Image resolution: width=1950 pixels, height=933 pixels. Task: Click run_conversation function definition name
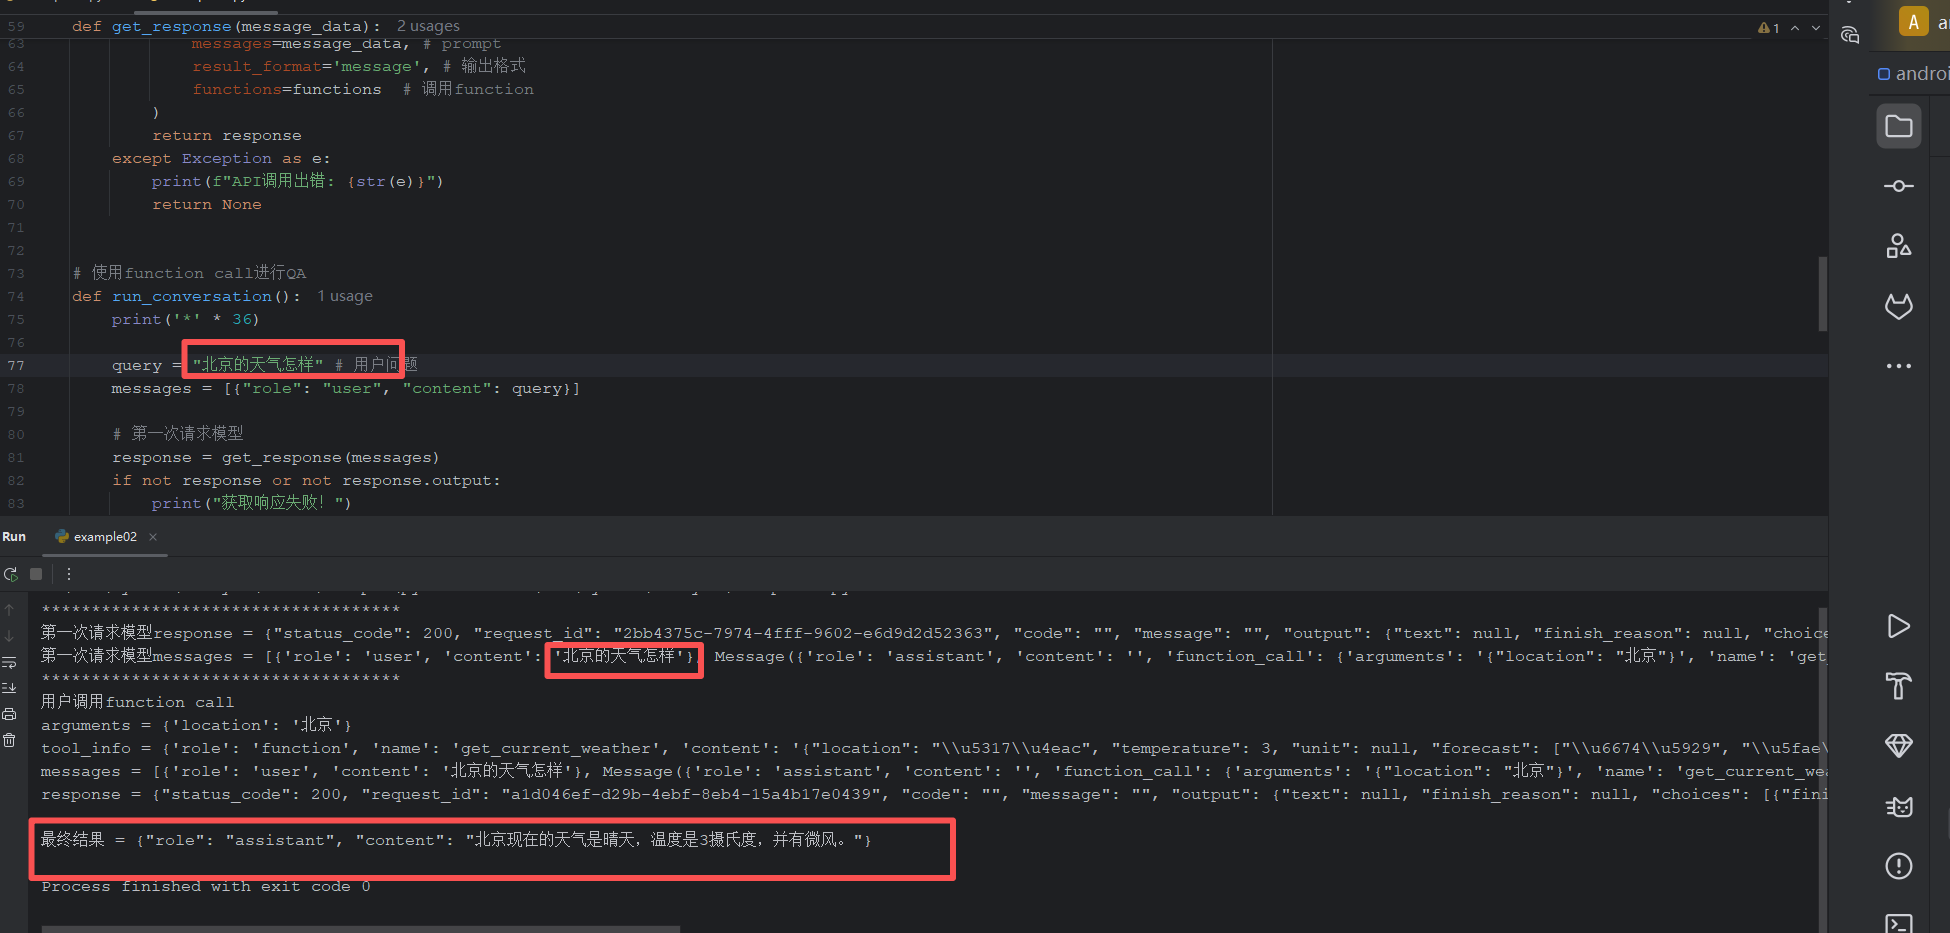pyautogui.click(x=191, y=296)
